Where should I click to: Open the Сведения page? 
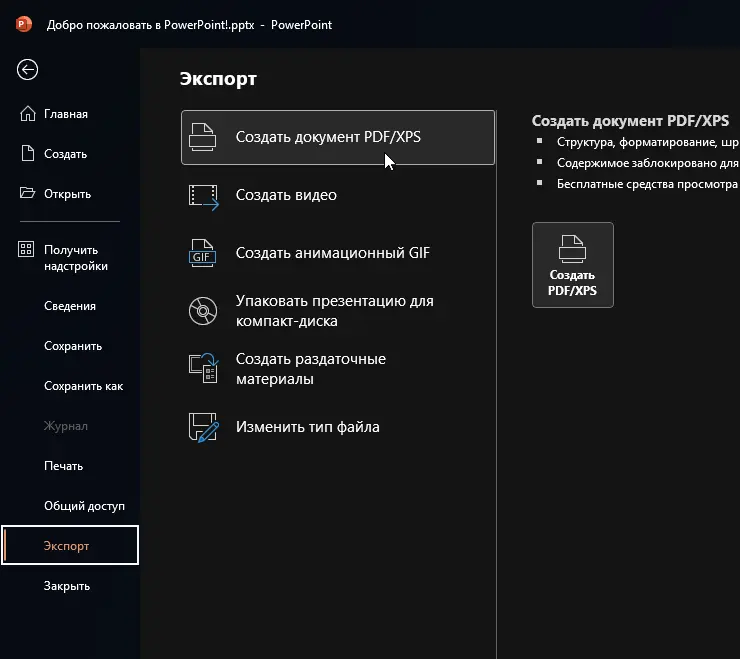pos(70,306)
